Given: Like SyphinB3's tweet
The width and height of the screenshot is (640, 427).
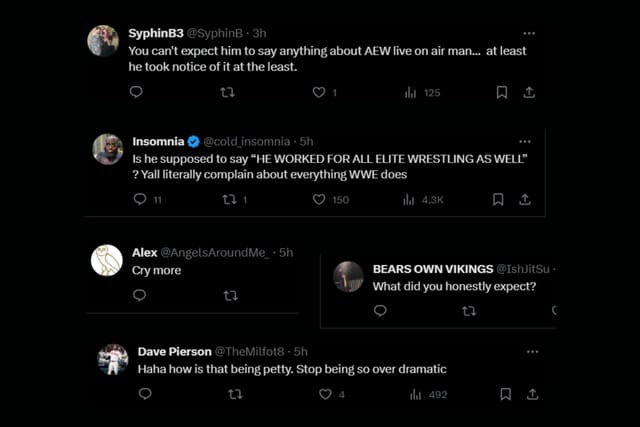Looking at the screenshot, I should point(319,92).
